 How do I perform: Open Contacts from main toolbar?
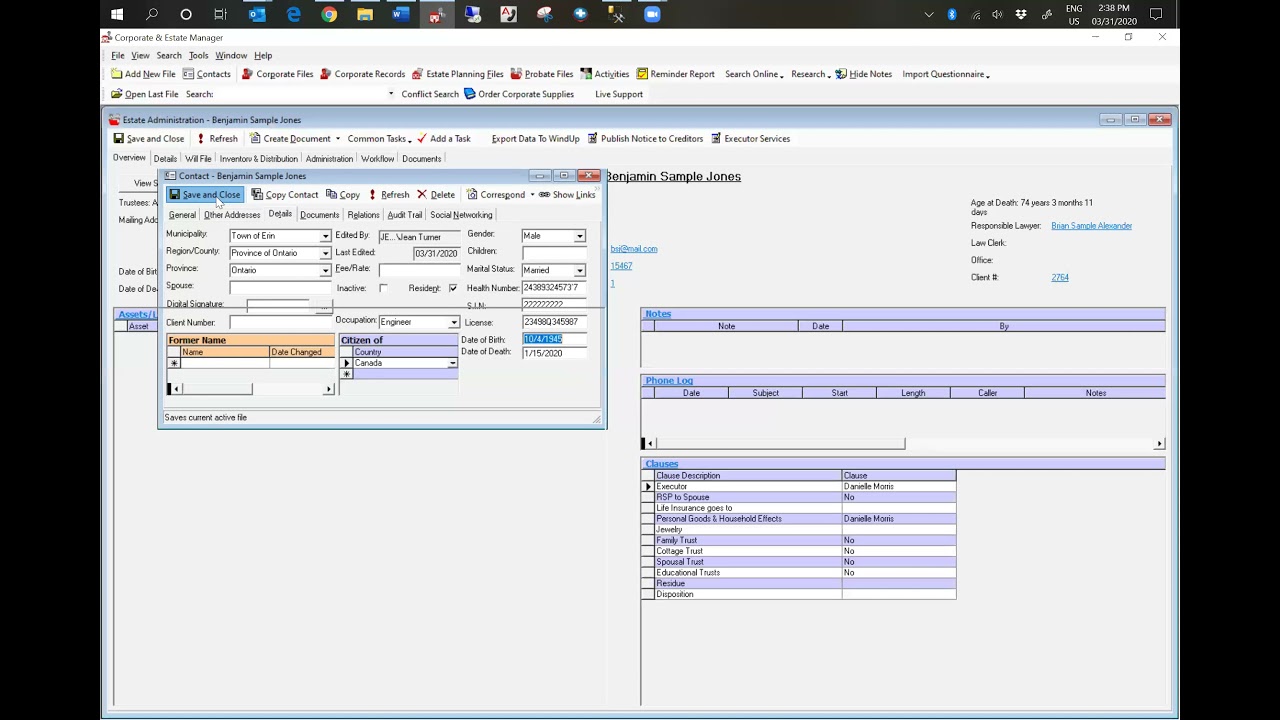[206, 74]
